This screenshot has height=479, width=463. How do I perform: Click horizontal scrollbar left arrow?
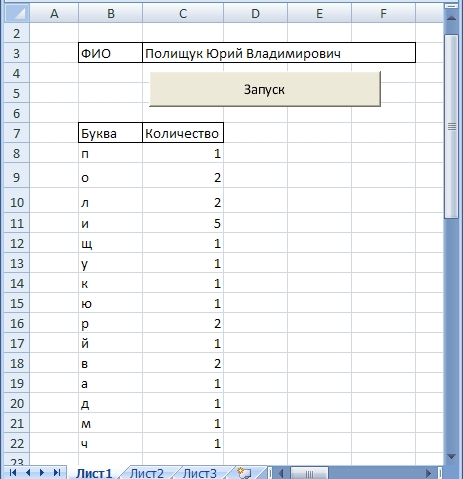(281, 473)
